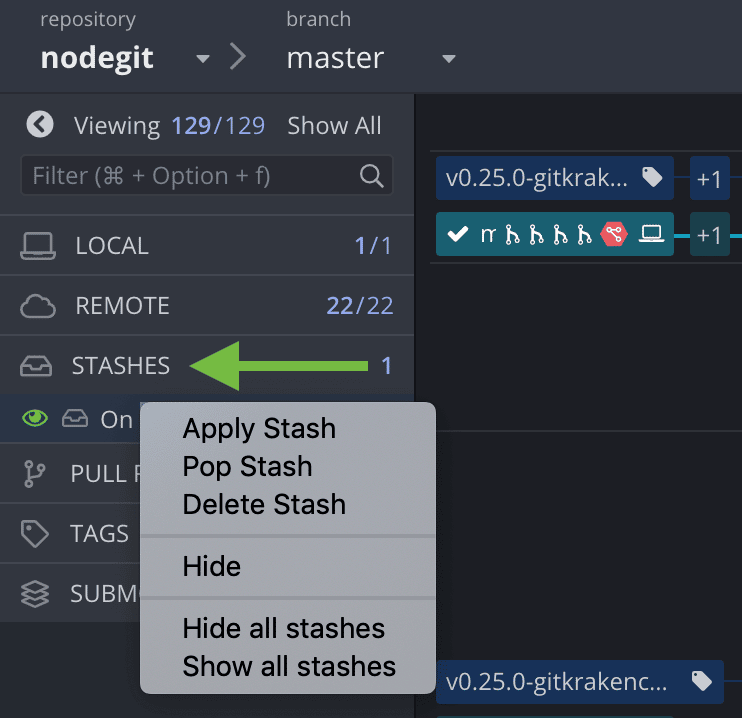Toggle the green eye on the stash row
The image size is (742, 718).
(x=36, y=419)
